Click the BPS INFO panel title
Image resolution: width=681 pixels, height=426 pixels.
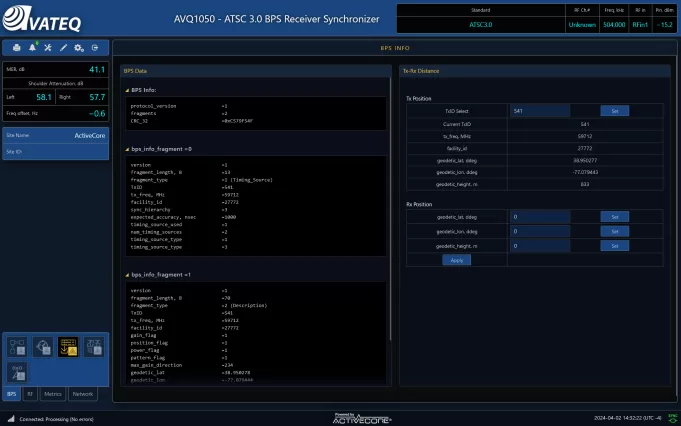[x=395, y=48]
